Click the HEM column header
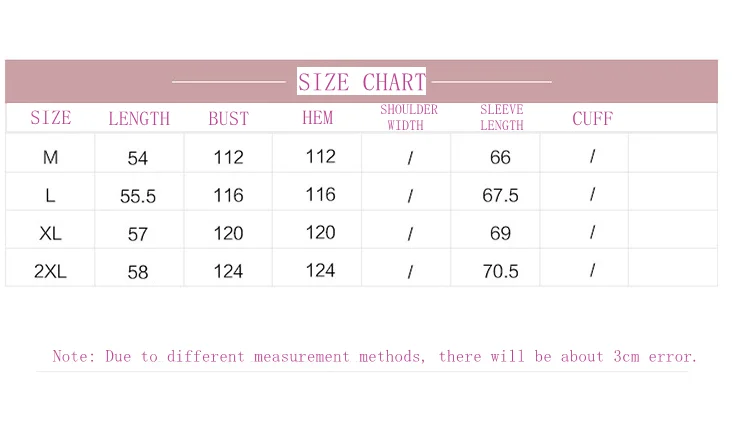The image size is (734, 421). [317, 118]
